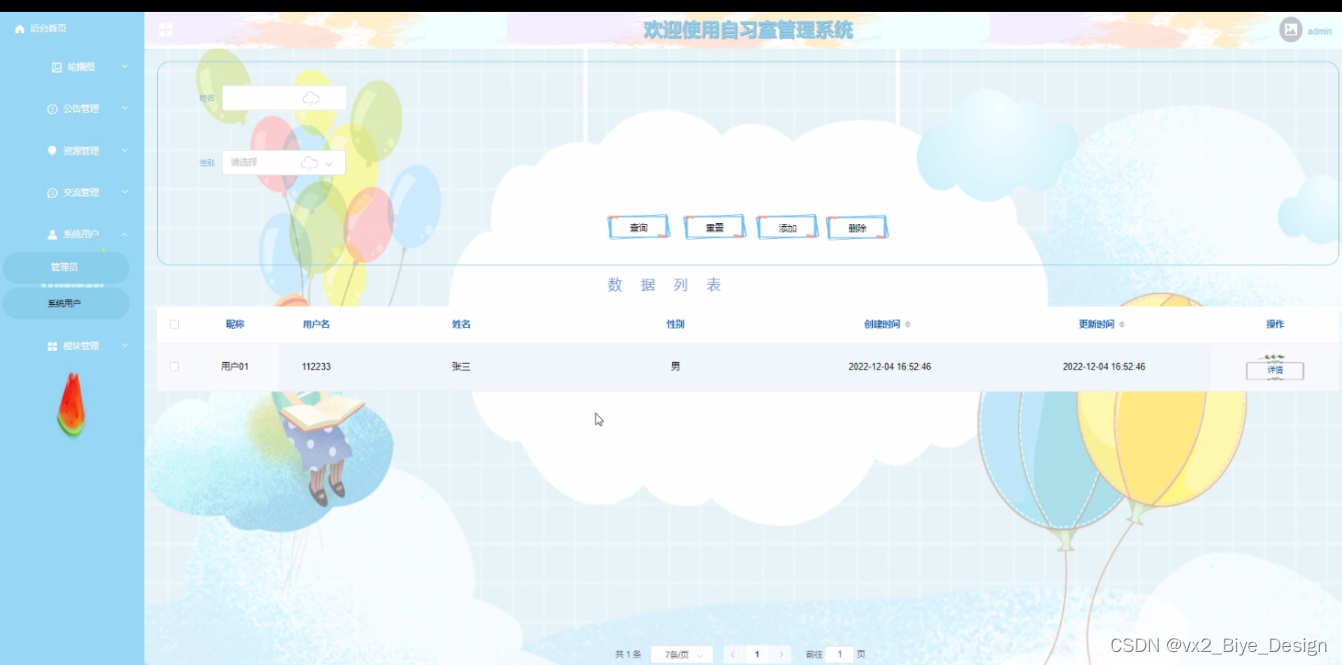Viewport: 1342px width, 665px height.
Task: Click the 更新时间 column header
Action: [1096, 324]
